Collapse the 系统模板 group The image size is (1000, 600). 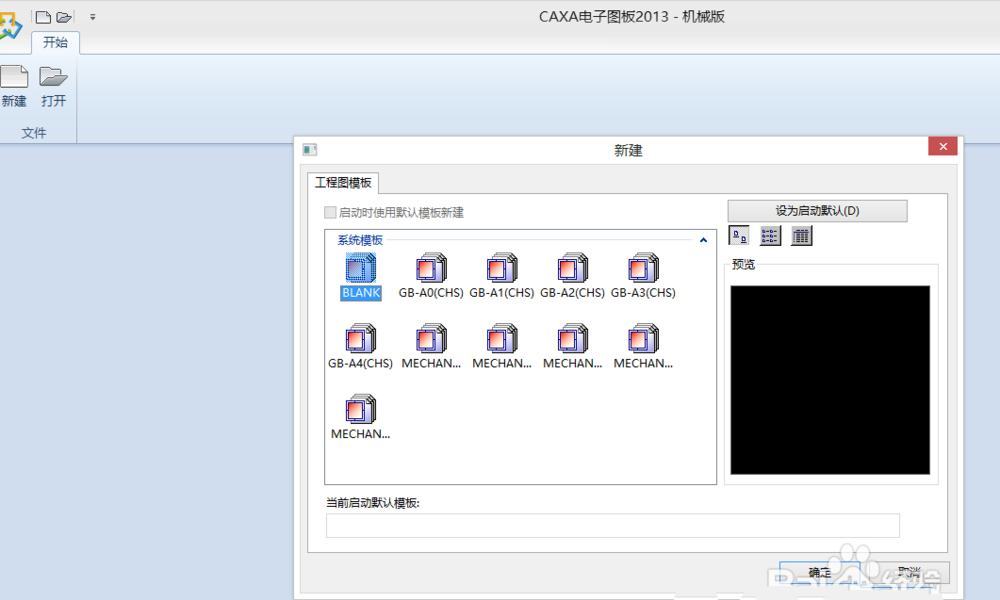tap(703, 240)
